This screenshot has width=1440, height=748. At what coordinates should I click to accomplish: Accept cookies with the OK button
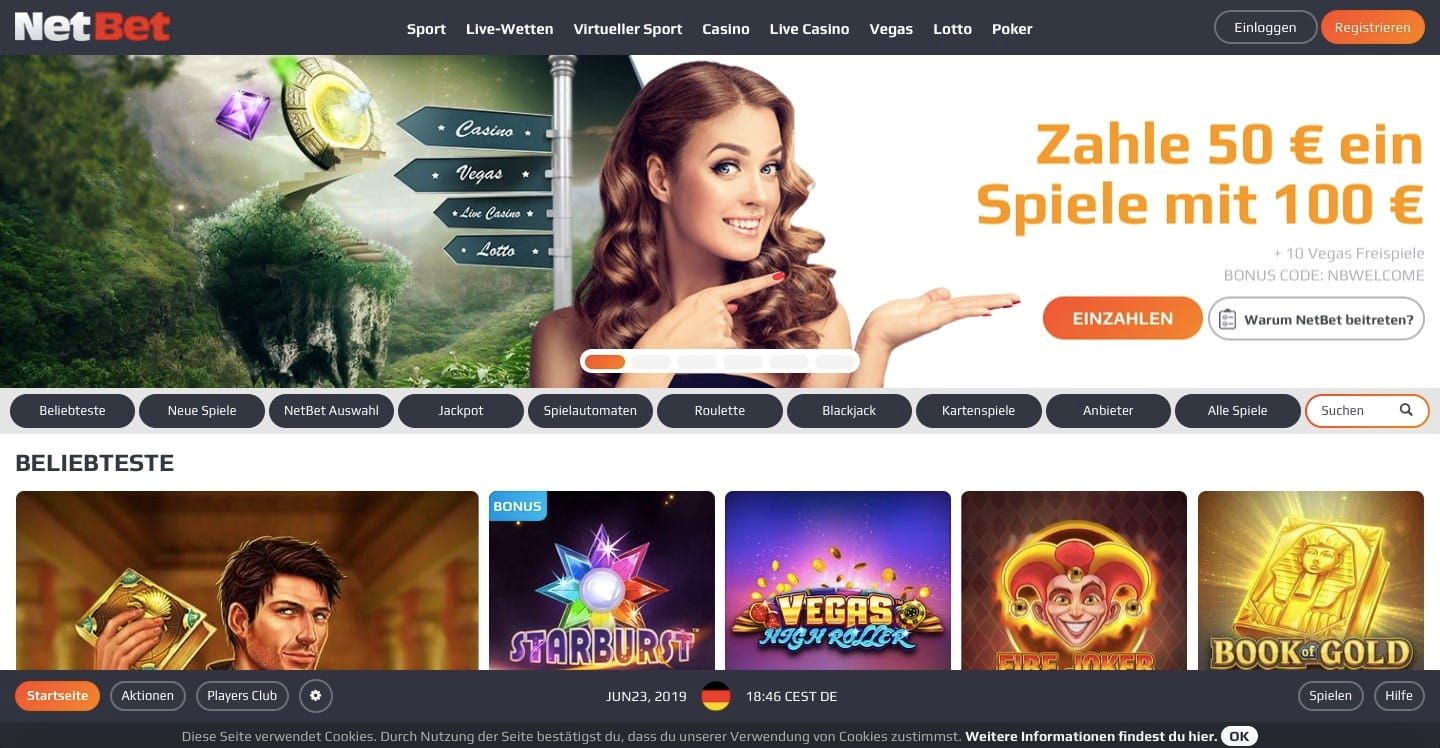coord(1239,736)
